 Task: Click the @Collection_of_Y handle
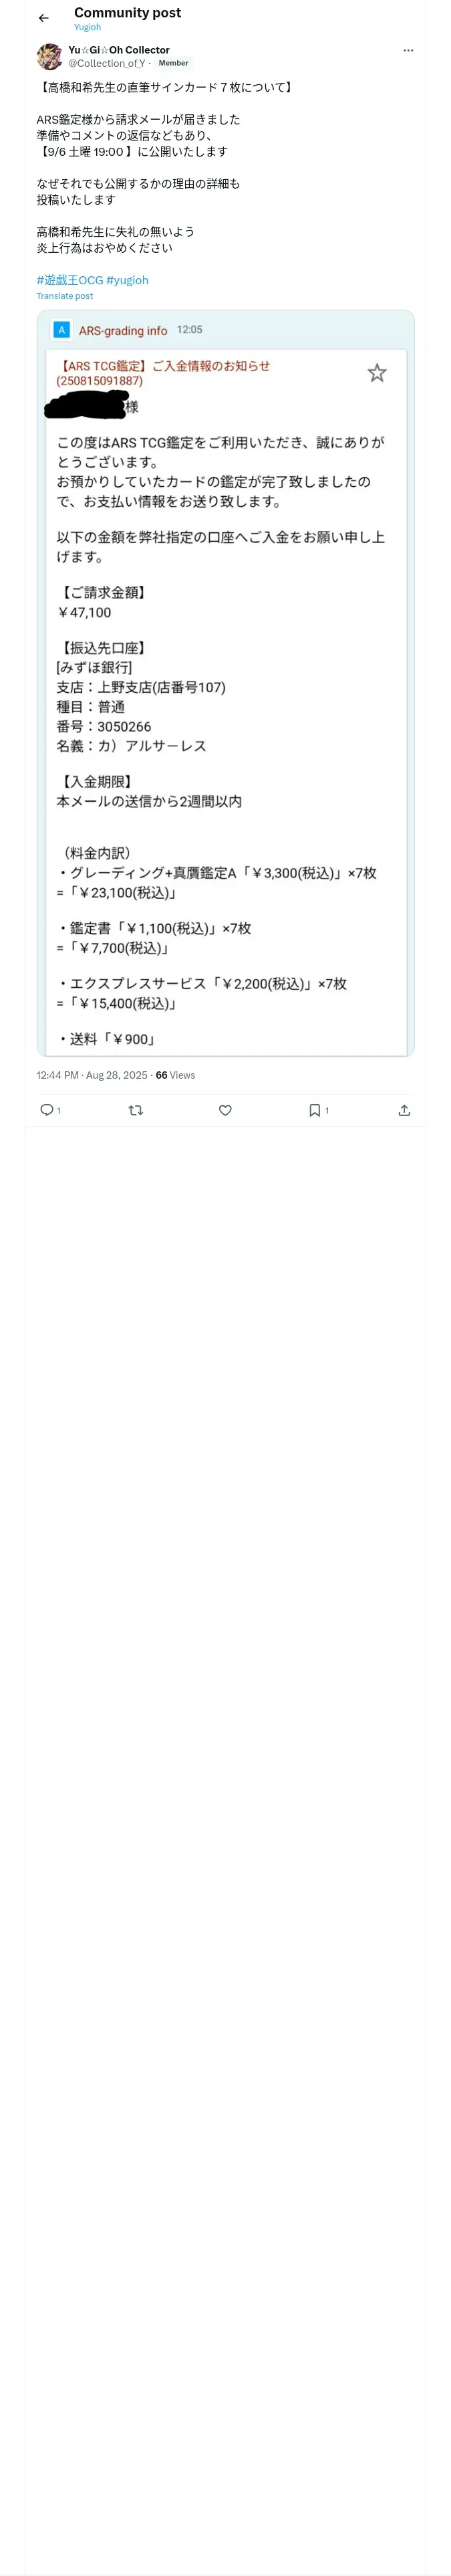click(106, 63)
